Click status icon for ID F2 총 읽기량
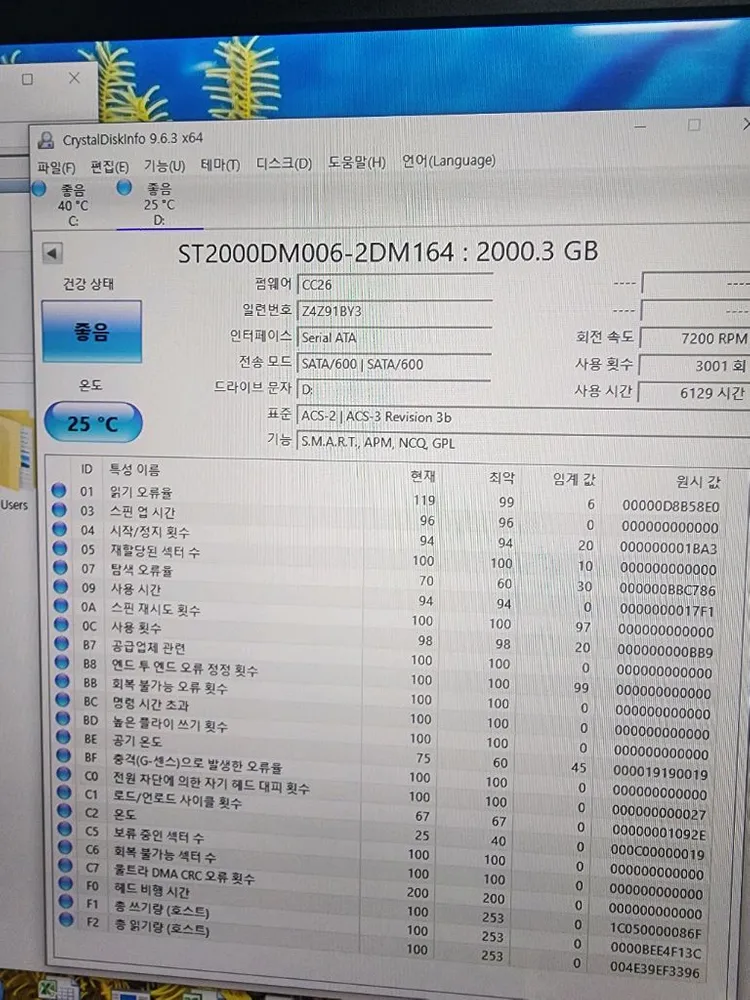This screenshot has width=750, height=1000. pos(66,919)
